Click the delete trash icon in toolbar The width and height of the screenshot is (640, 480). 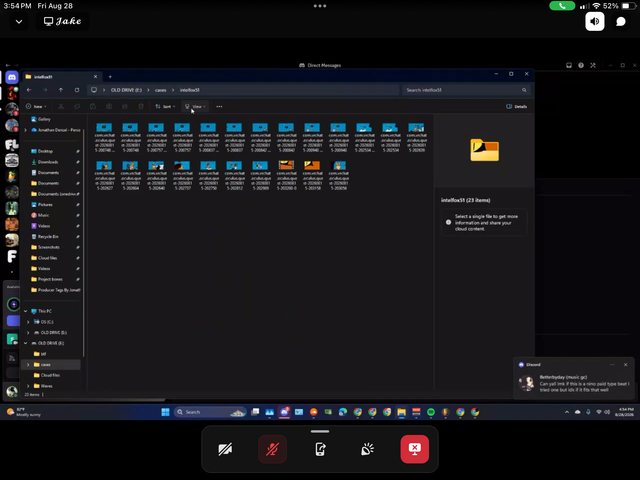141,107
